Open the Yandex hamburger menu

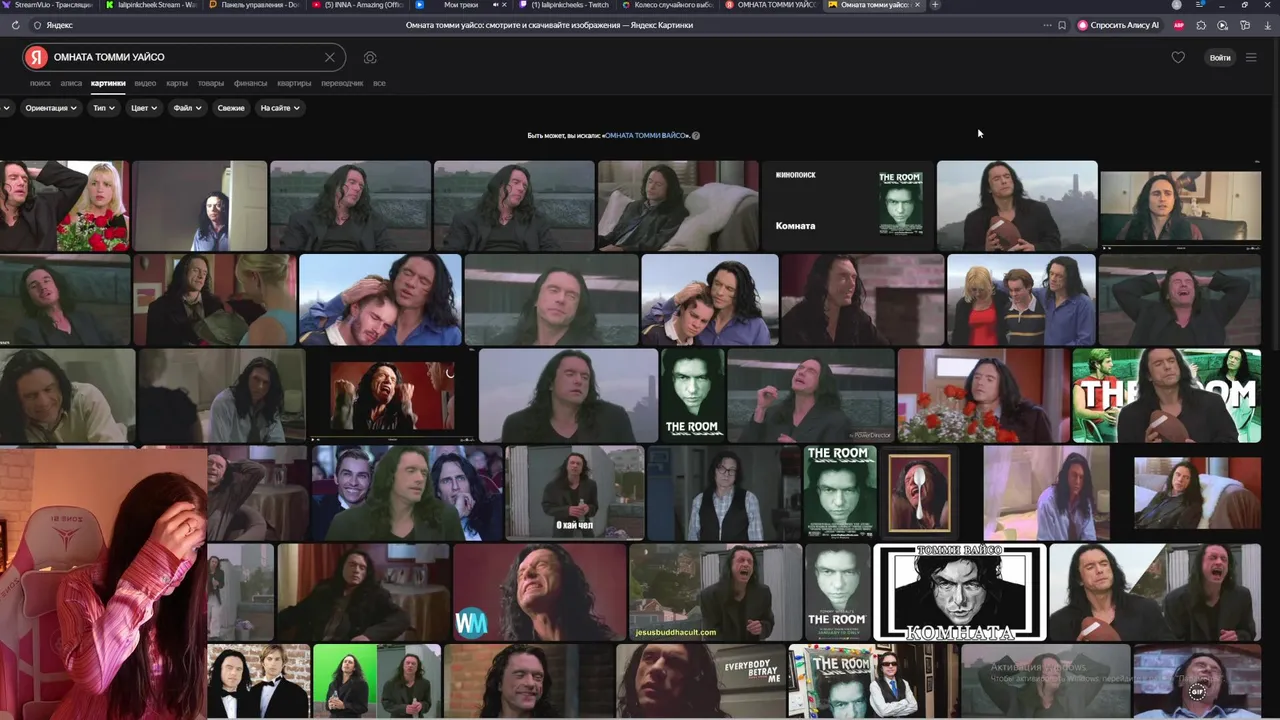click(1251, 57)
